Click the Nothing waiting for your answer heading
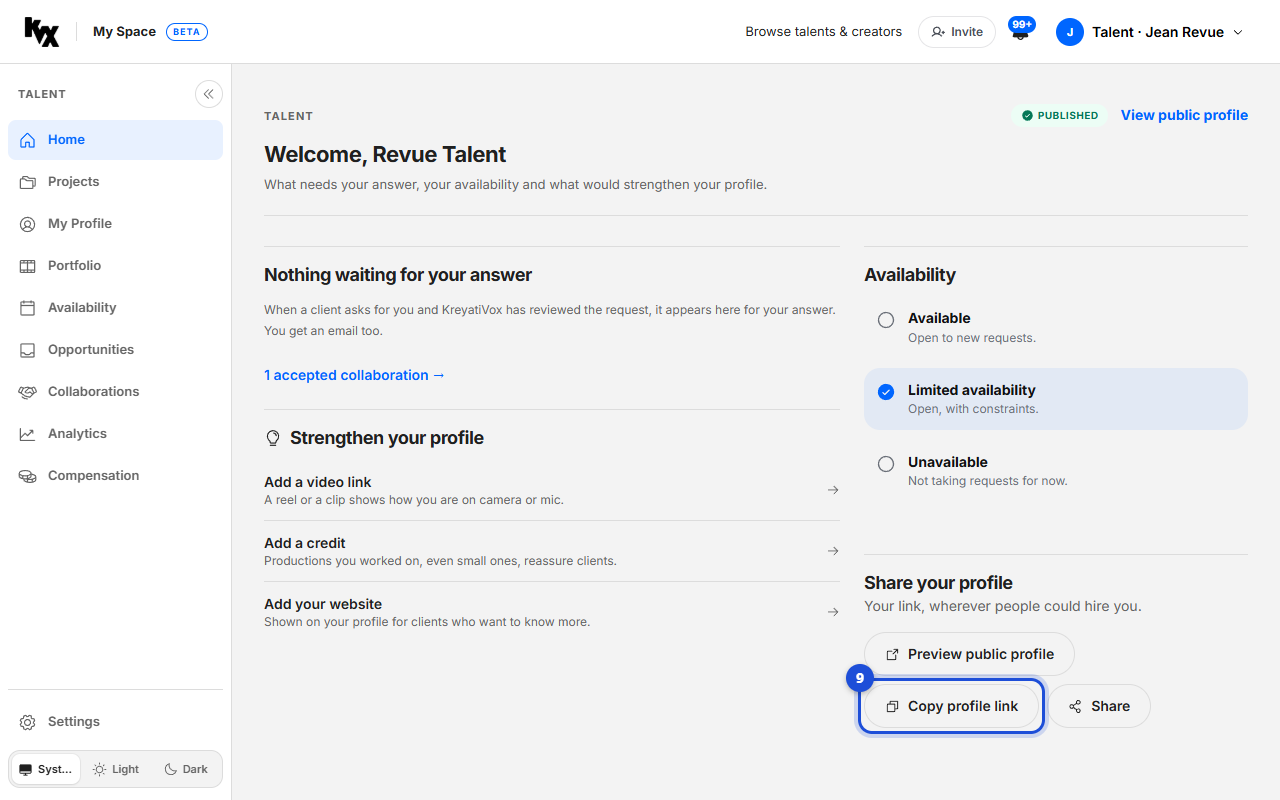 pos(398,275)
